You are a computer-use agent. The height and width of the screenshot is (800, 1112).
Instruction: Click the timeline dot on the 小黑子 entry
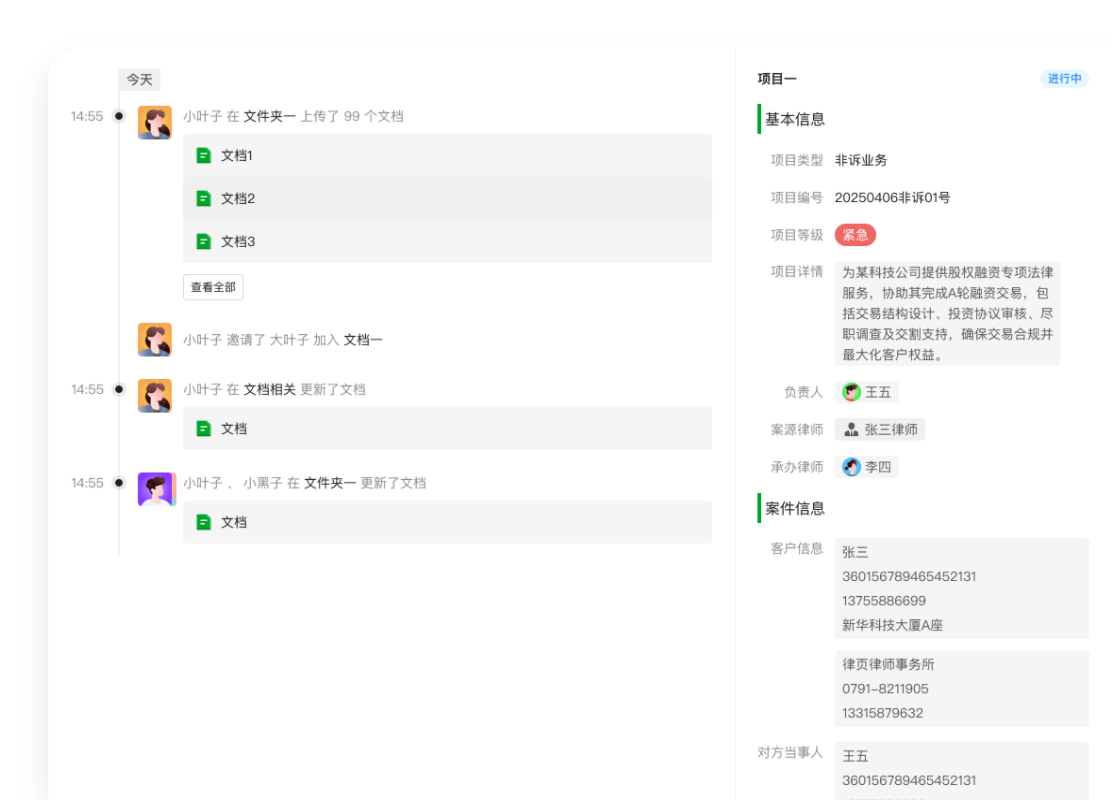[x=119, y=483]
